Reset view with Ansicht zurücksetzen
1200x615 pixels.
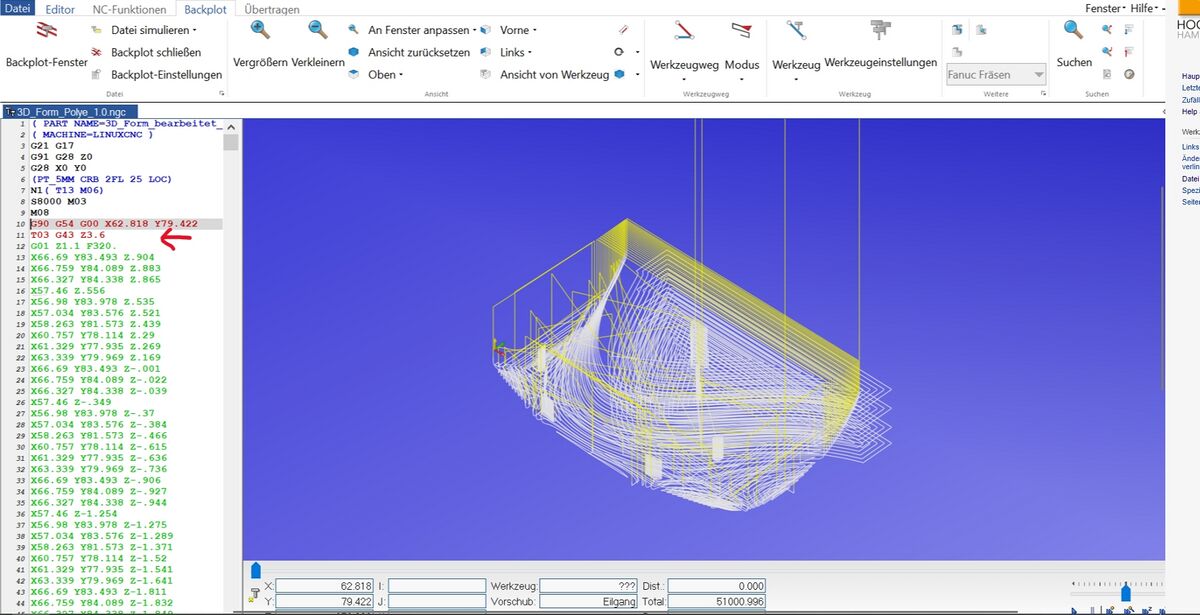coord(418,52)
